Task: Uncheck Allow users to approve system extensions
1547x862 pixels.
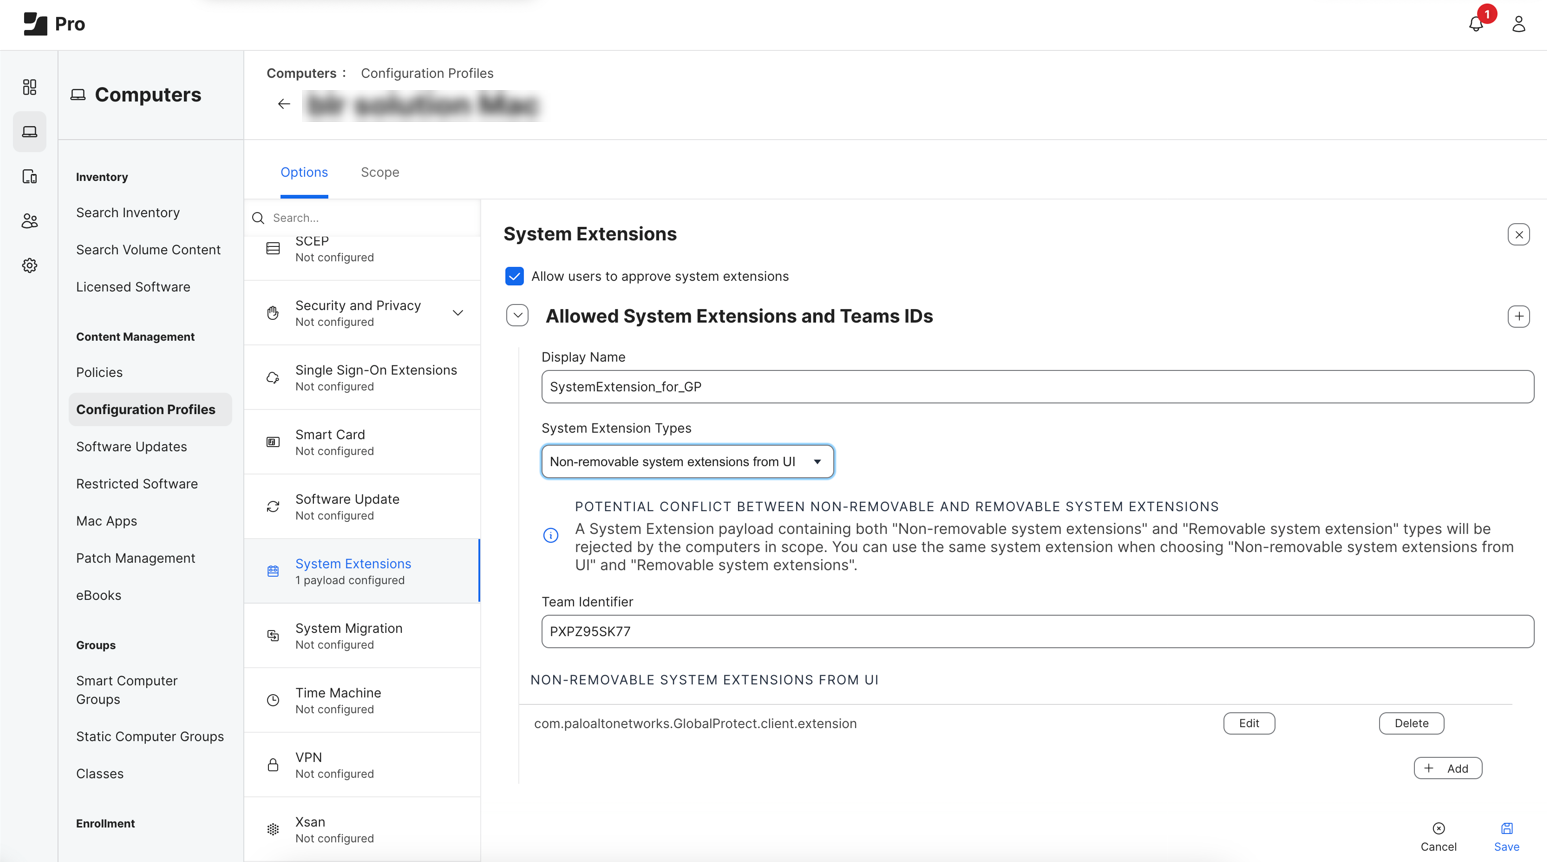Action: coord(514,276)
